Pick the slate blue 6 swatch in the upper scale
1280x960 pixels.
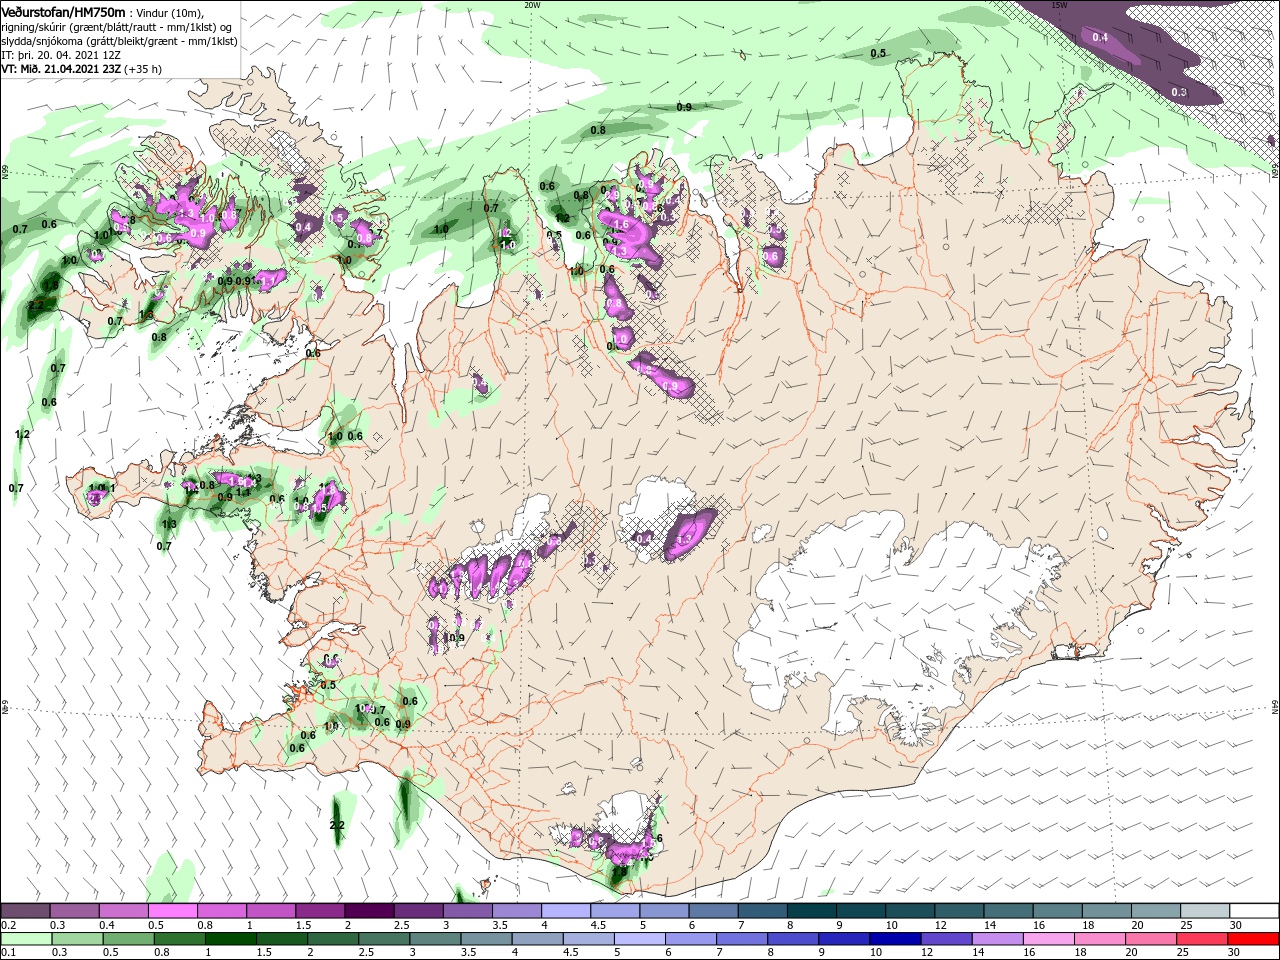714,911
